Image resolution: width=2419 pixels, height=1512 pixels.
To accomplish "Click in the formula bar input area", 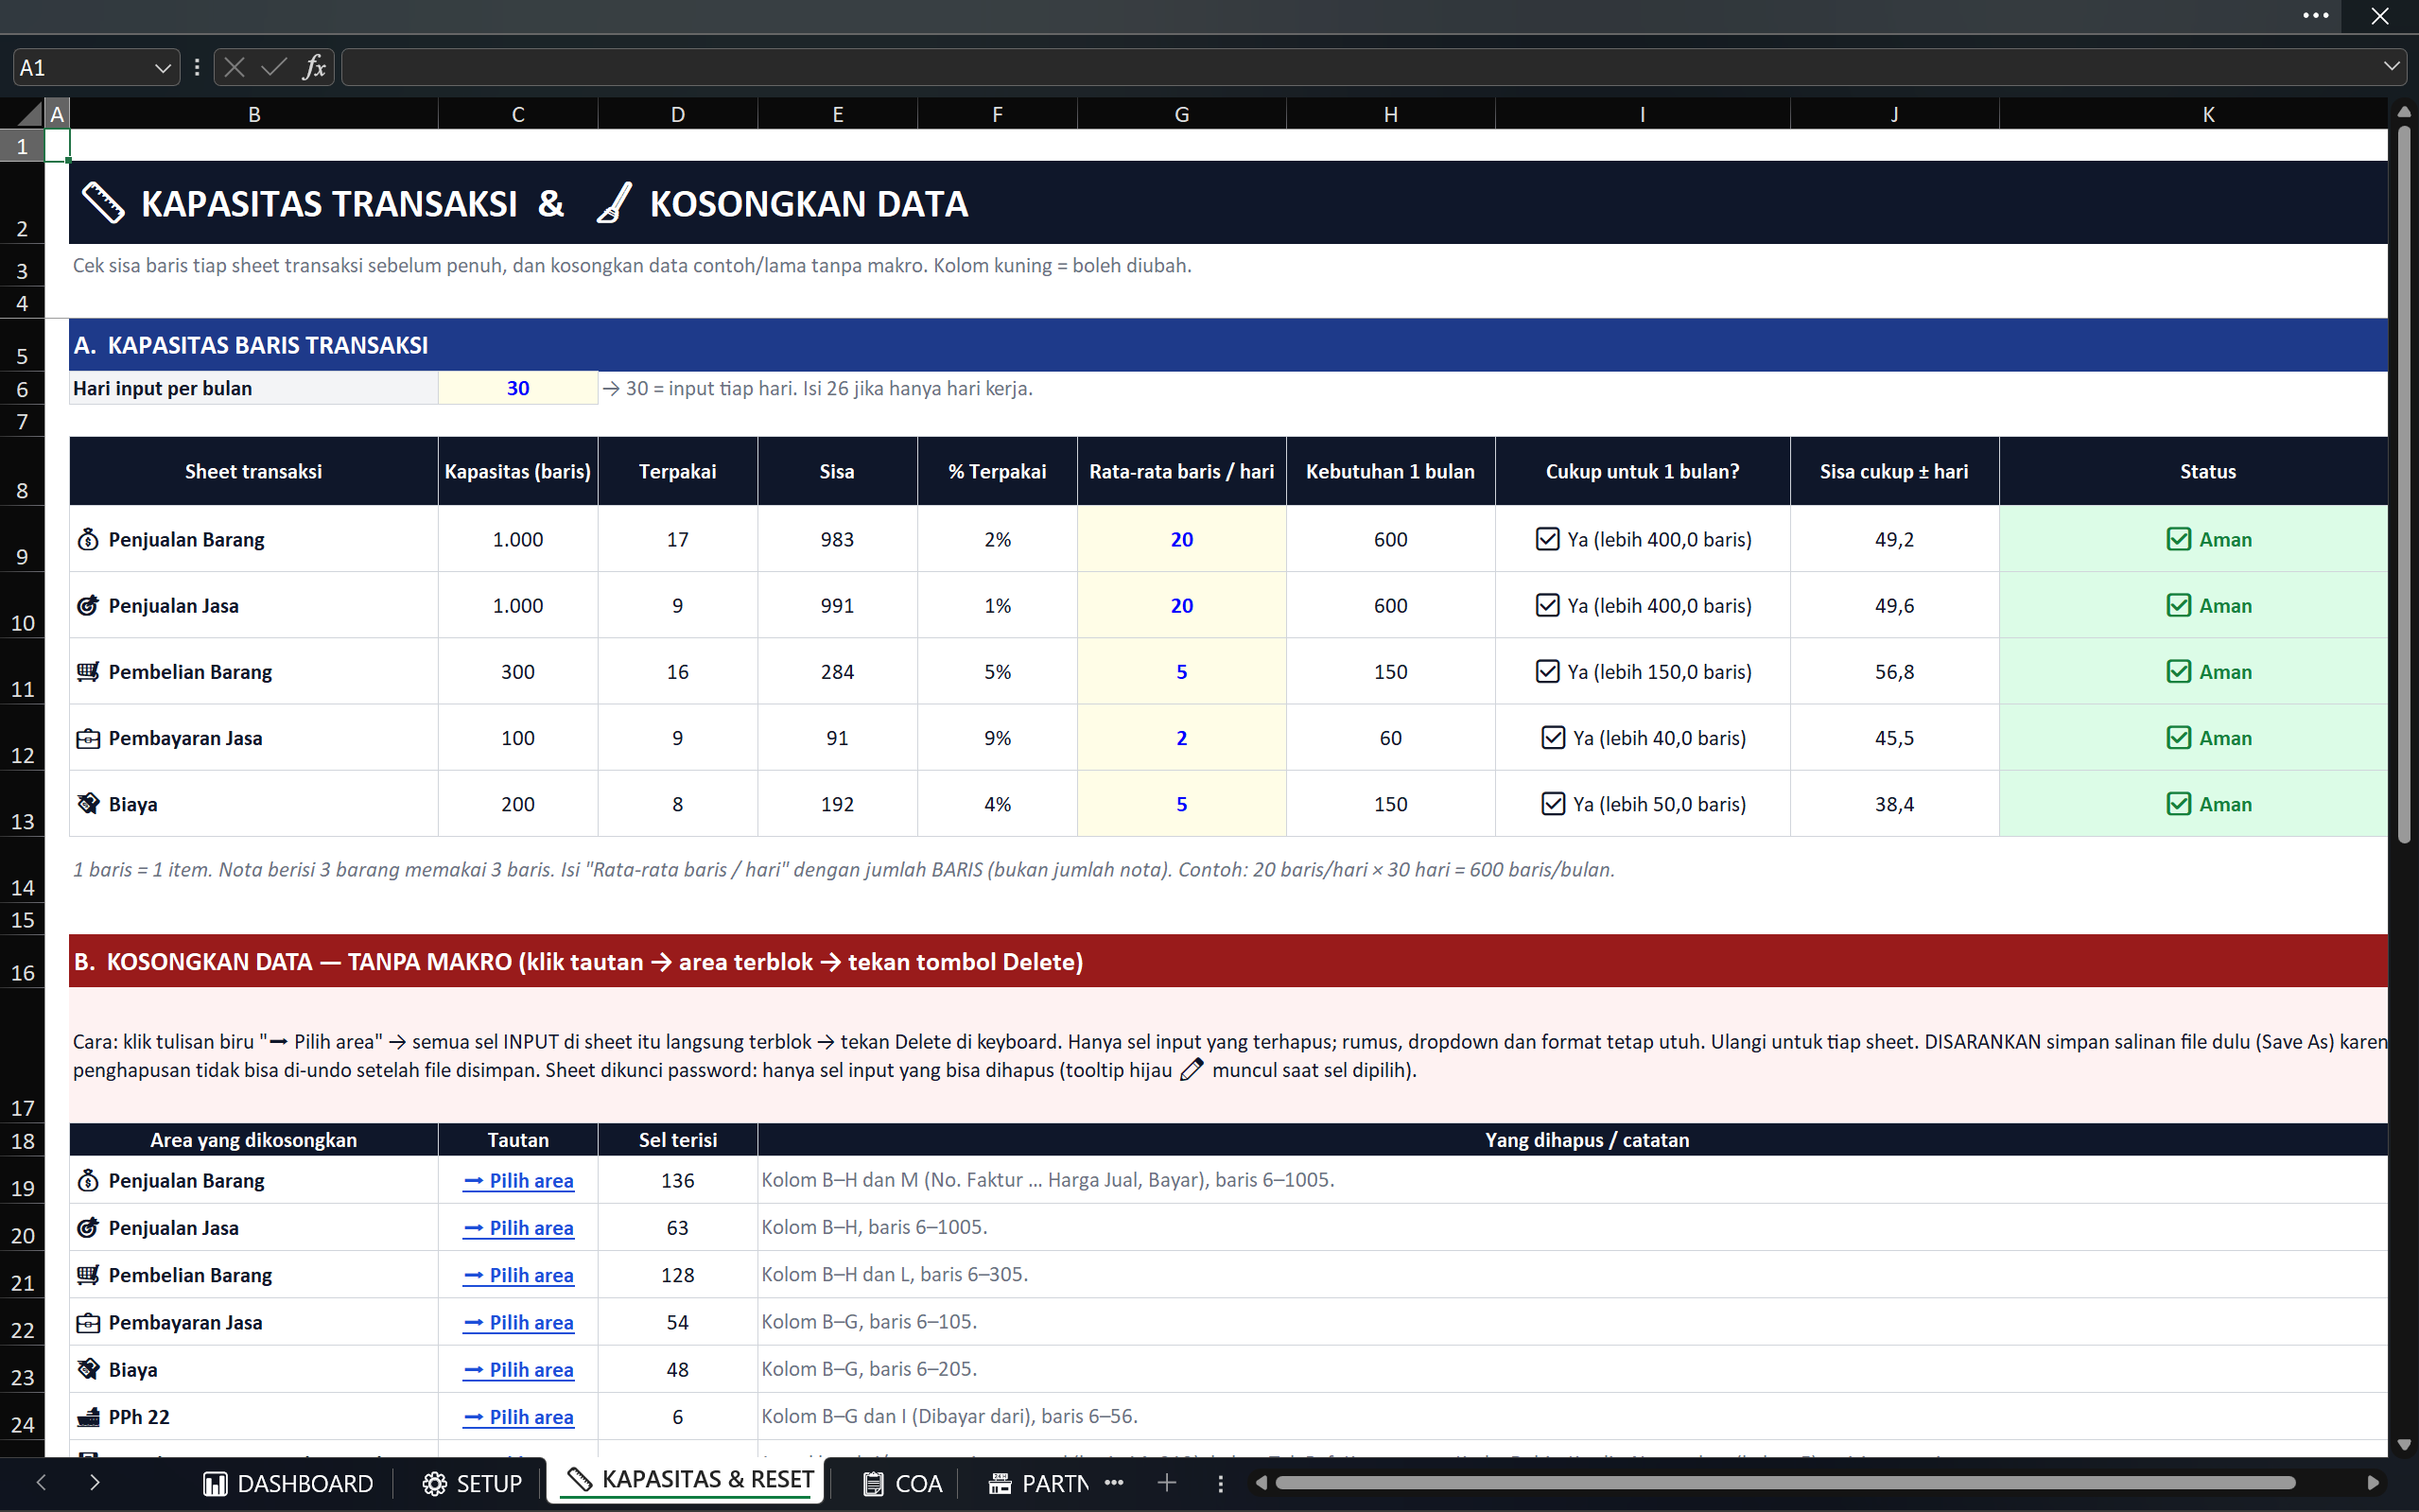I will coord(1360,67).
